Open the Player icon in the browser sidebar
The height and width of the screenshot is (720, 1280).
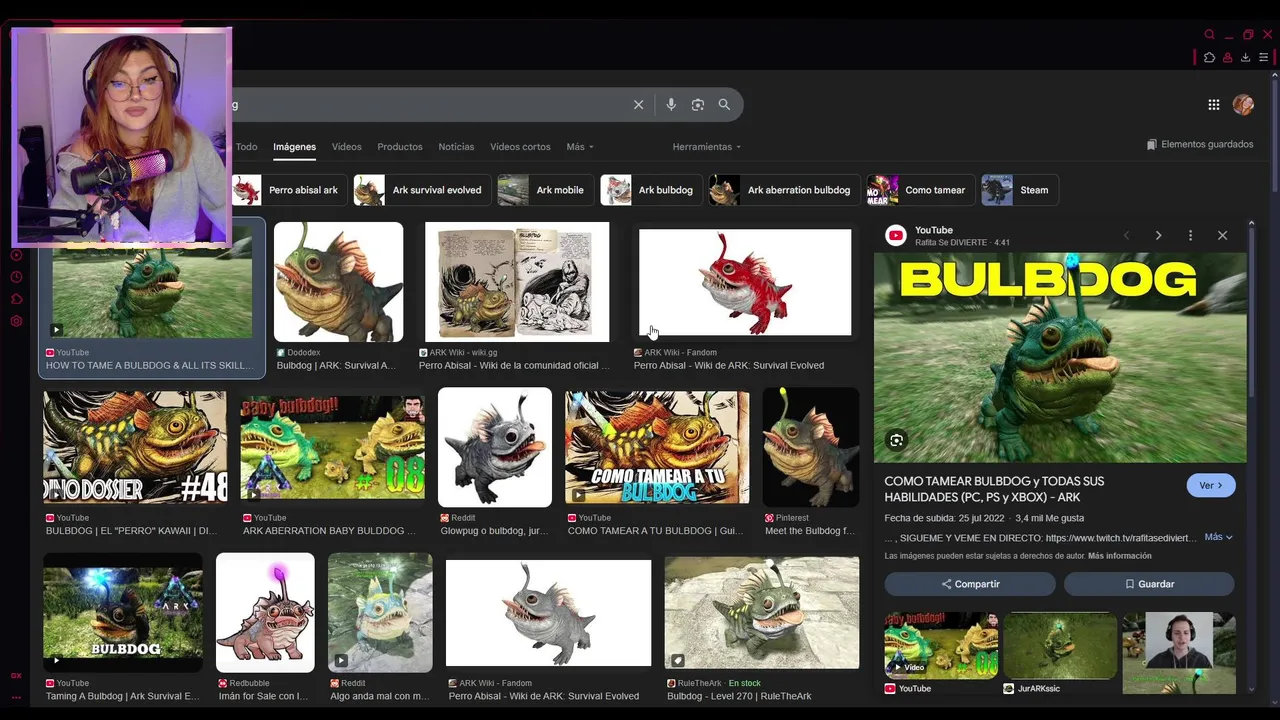click(16, 255)
